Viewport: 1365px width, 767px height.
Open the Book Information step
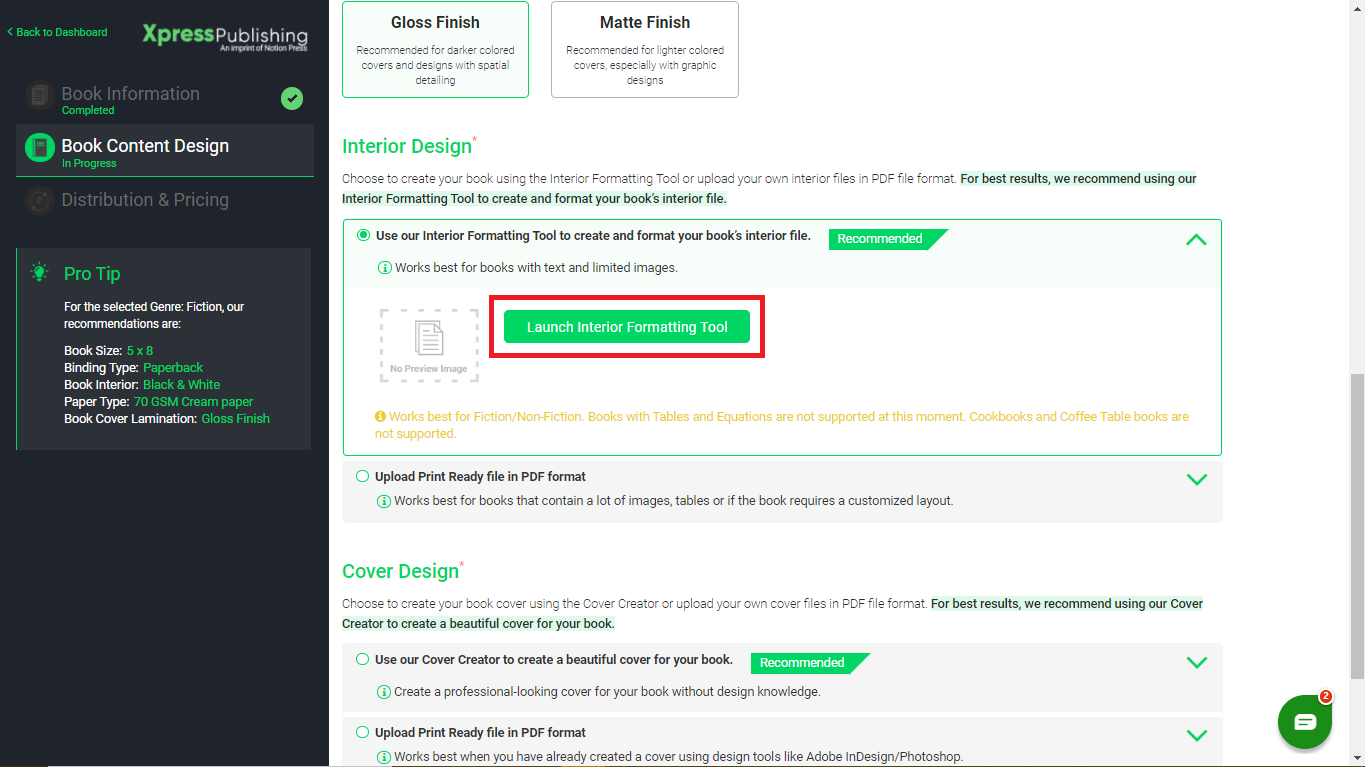click(130, 94)
